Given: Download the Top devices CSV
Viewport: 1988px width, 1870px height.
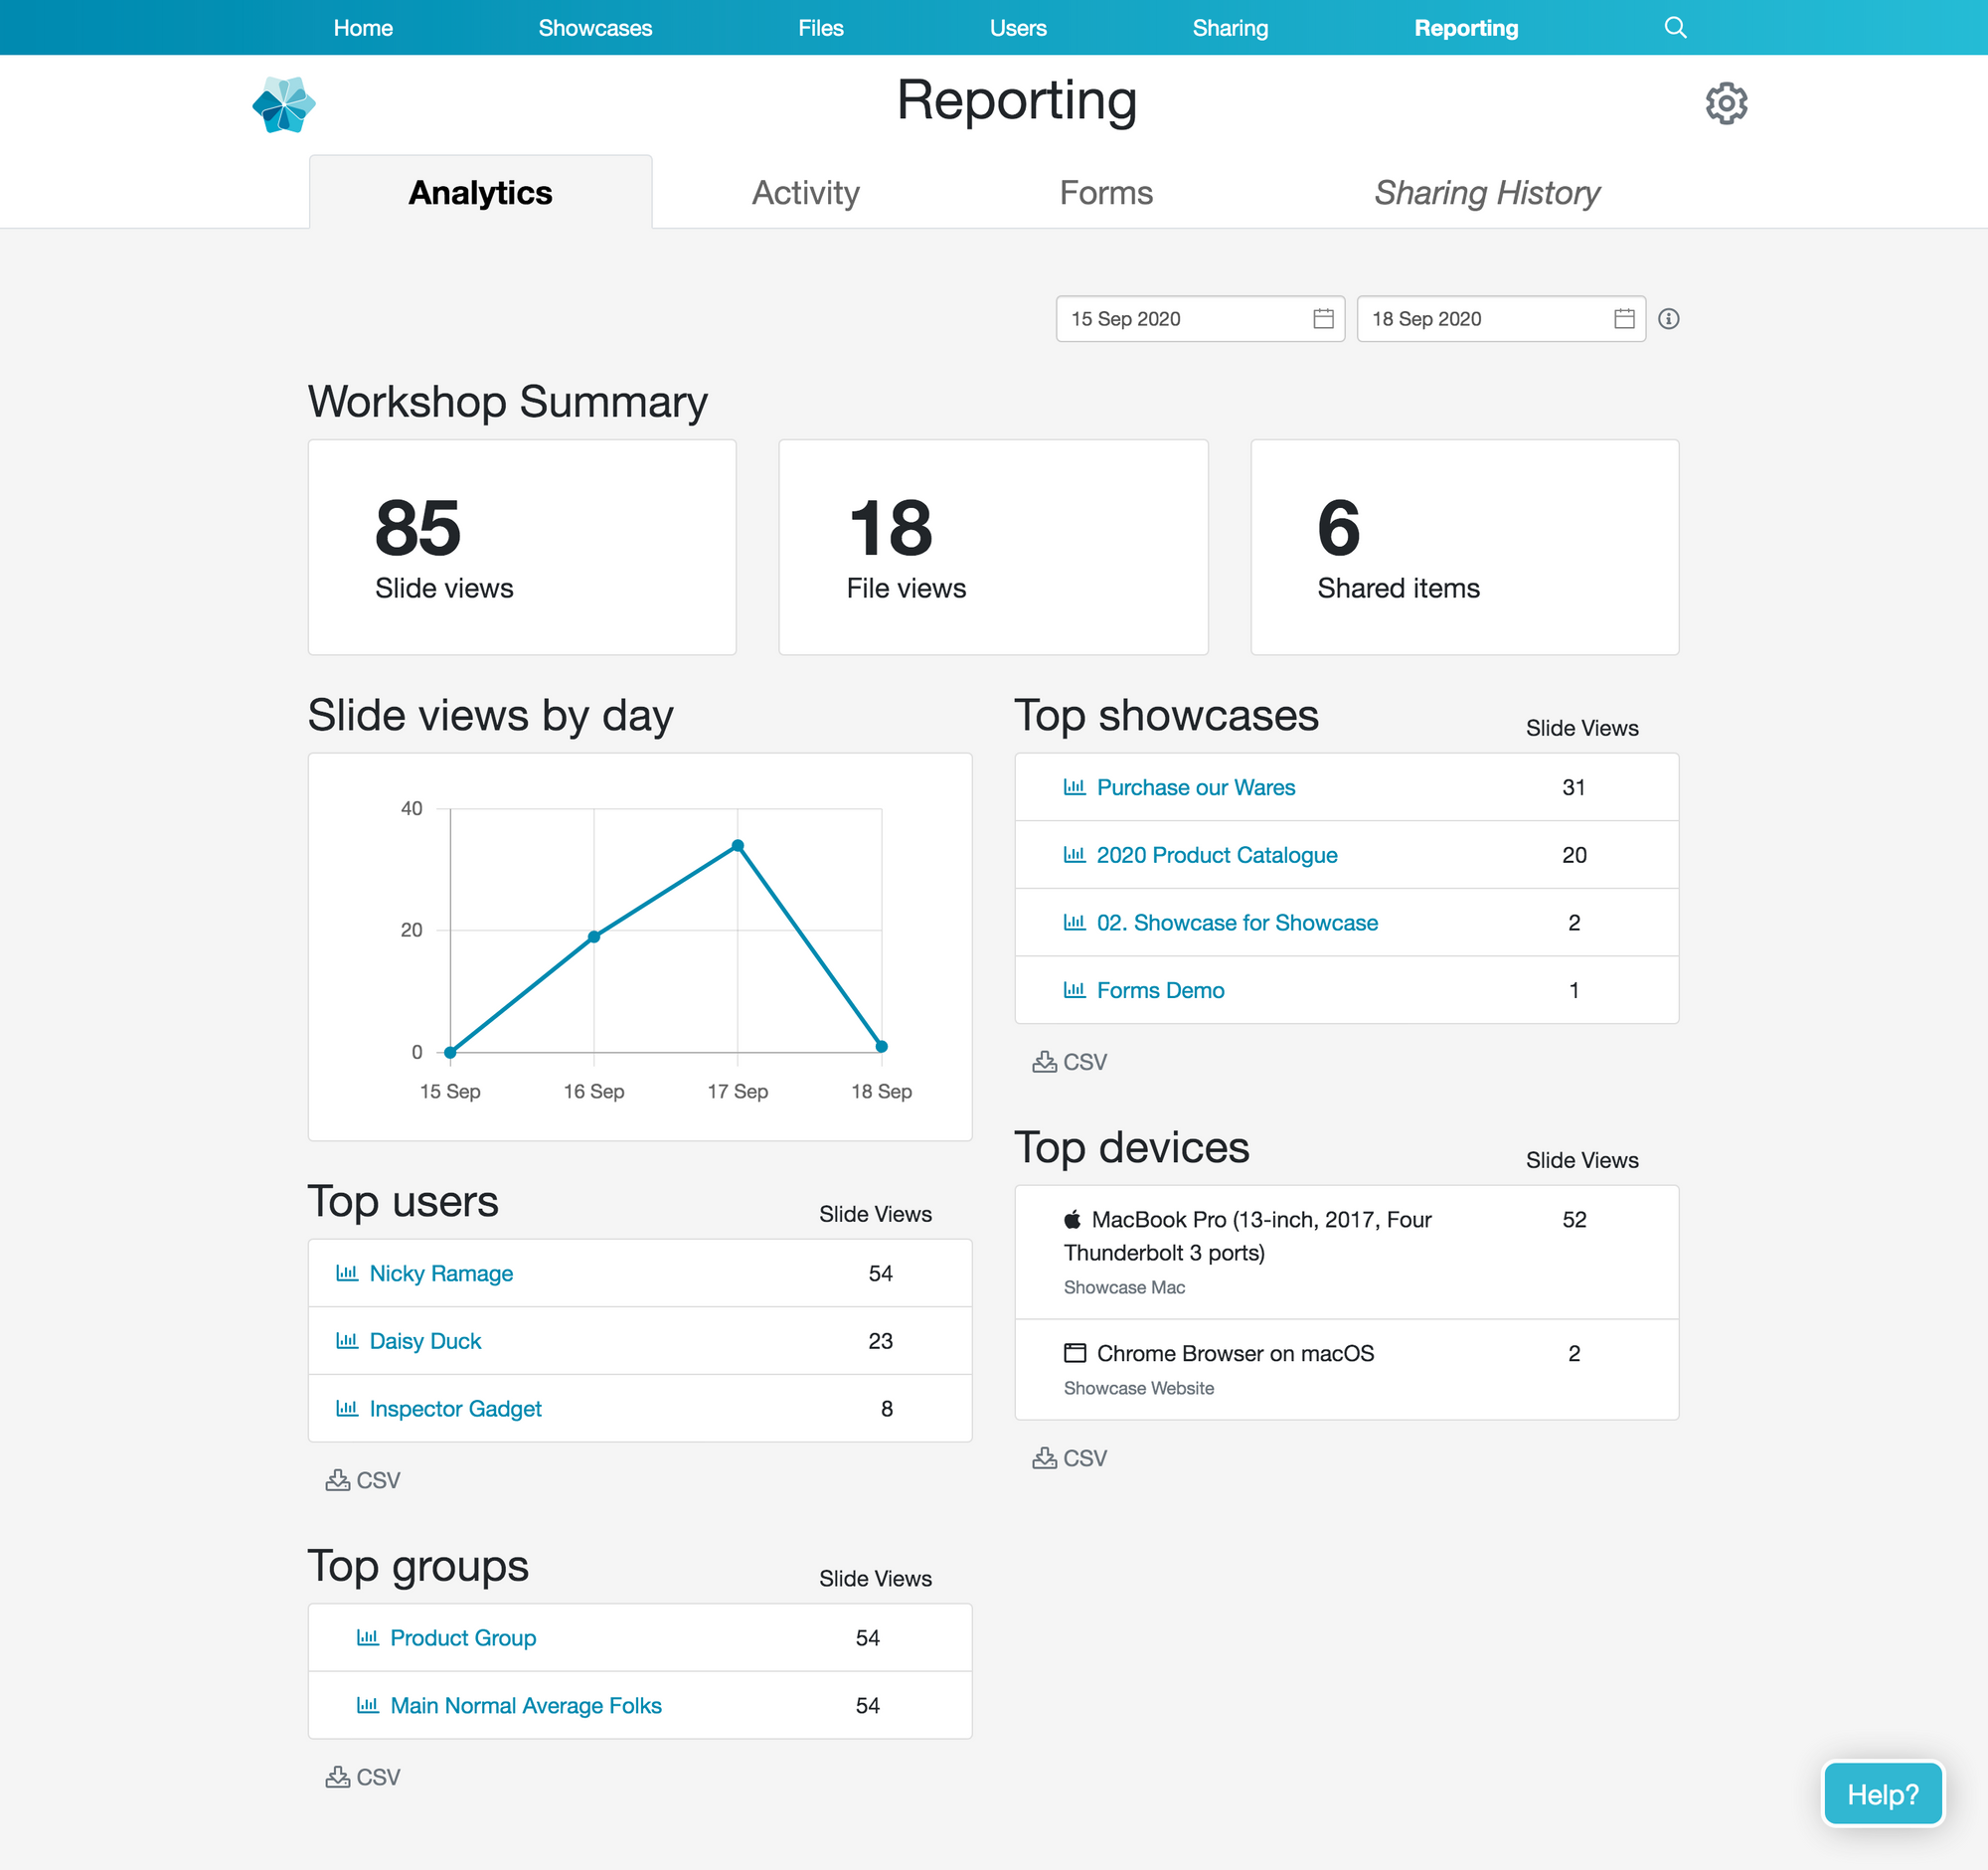Looking at the screenshot, I should pos(1069,1458).
